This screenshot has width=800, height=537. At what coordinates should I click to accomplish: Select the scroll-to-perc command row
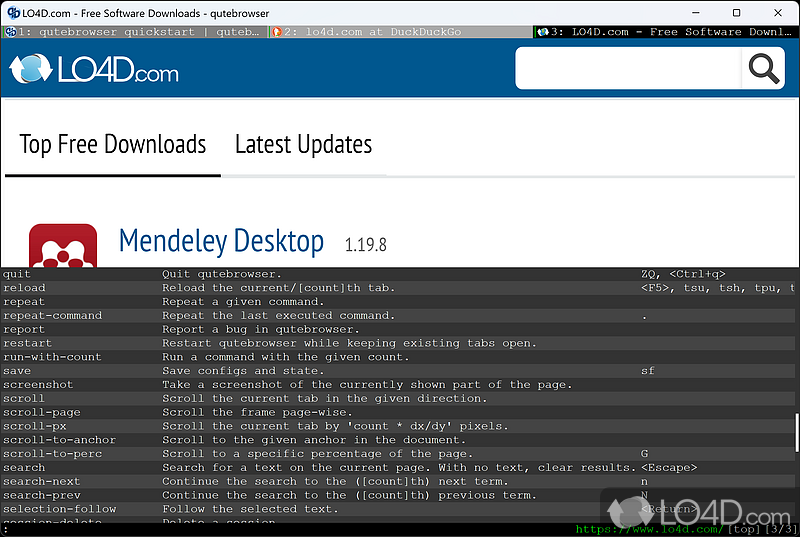click(398, 453)
